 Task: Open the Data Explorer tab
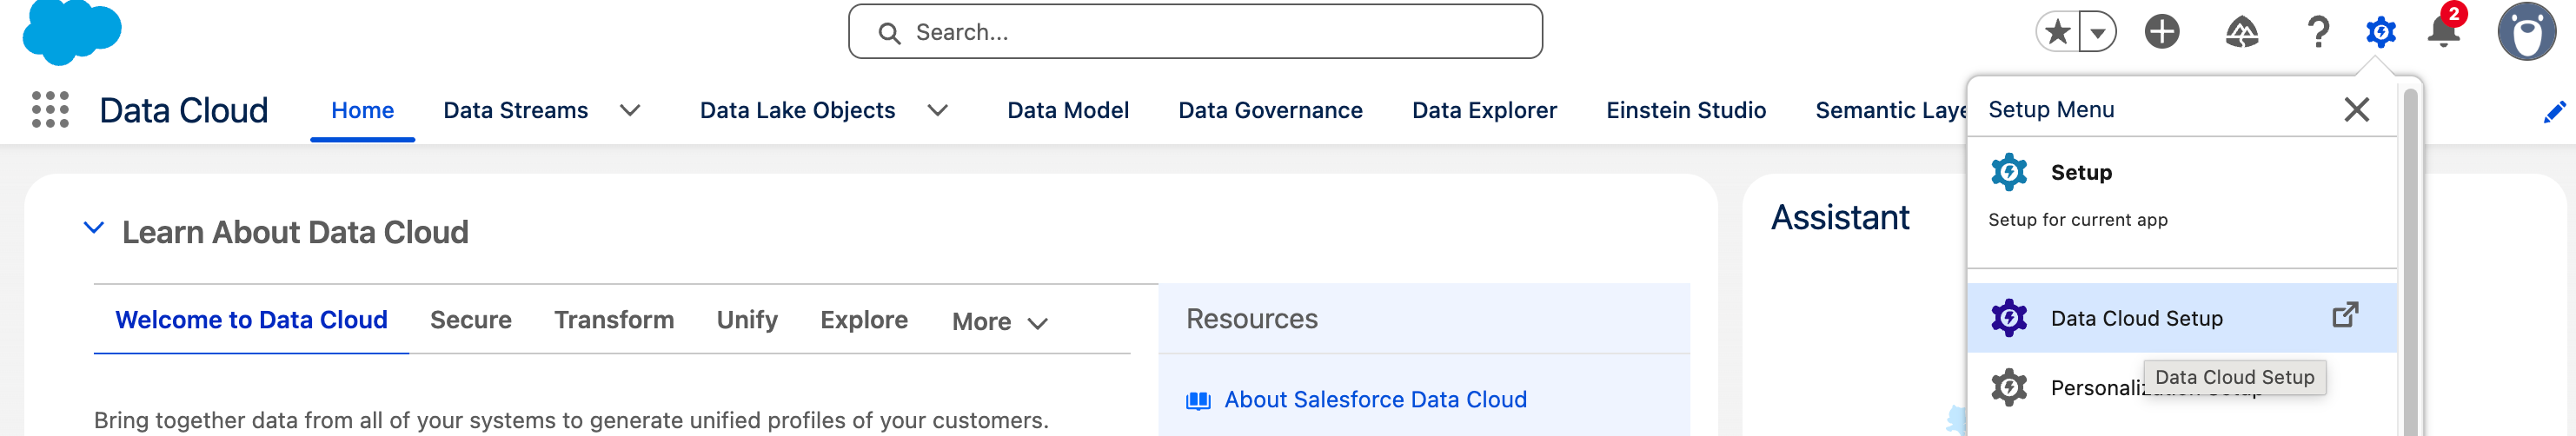coord(1484,110)
